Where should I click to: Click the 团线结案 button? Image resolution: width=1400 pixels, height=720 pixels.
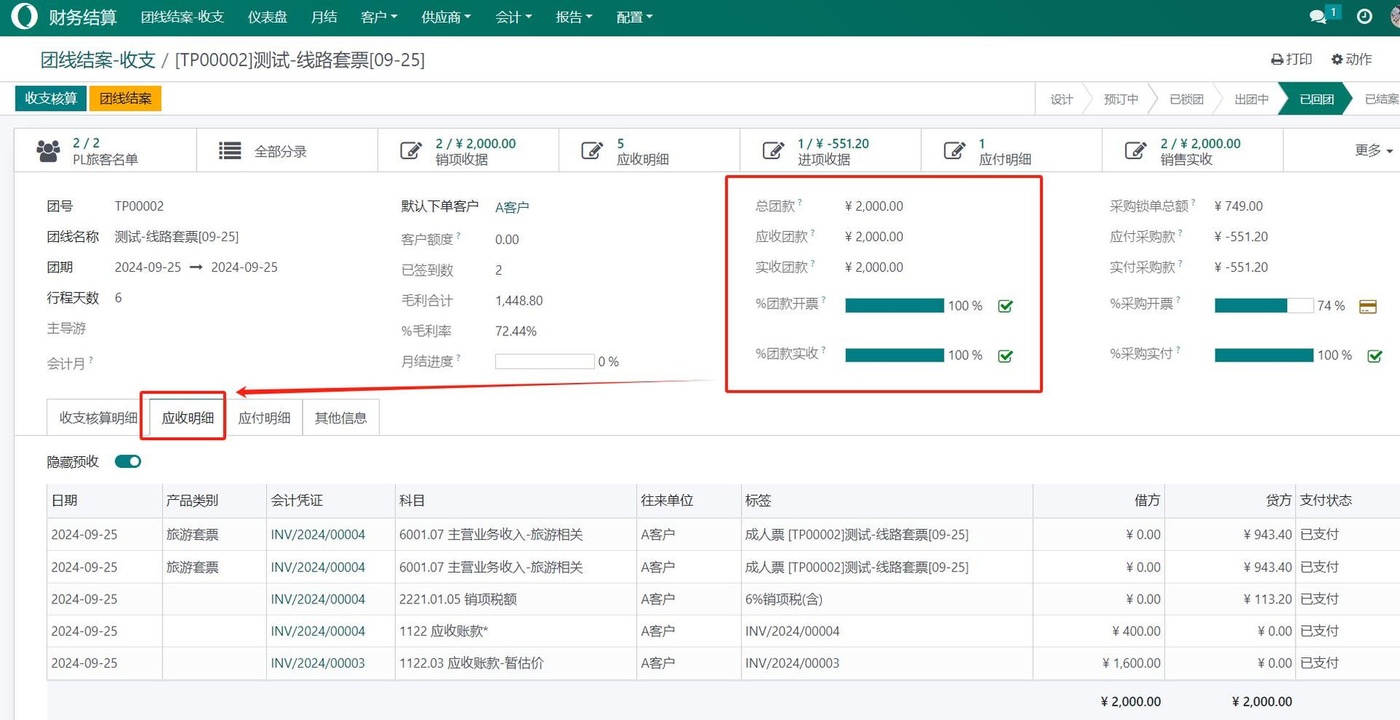[x=125, y=99]
